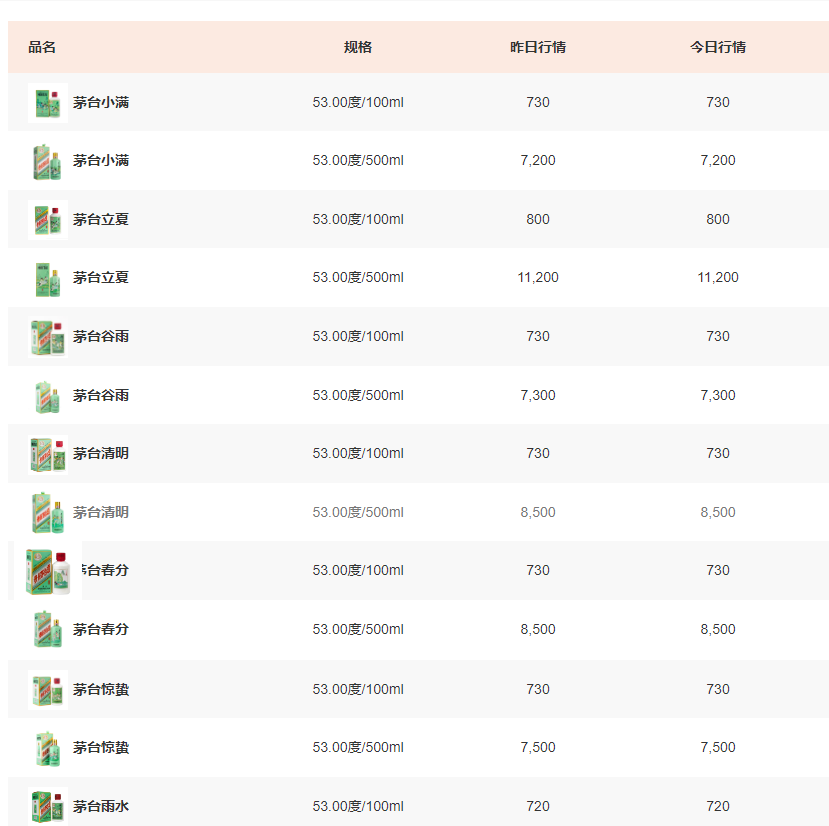Viewport: 829px width, 826px height.
Task: Click yesterday's 7,300 price for 茅台谷雨
Action: [x=538, y=396]
